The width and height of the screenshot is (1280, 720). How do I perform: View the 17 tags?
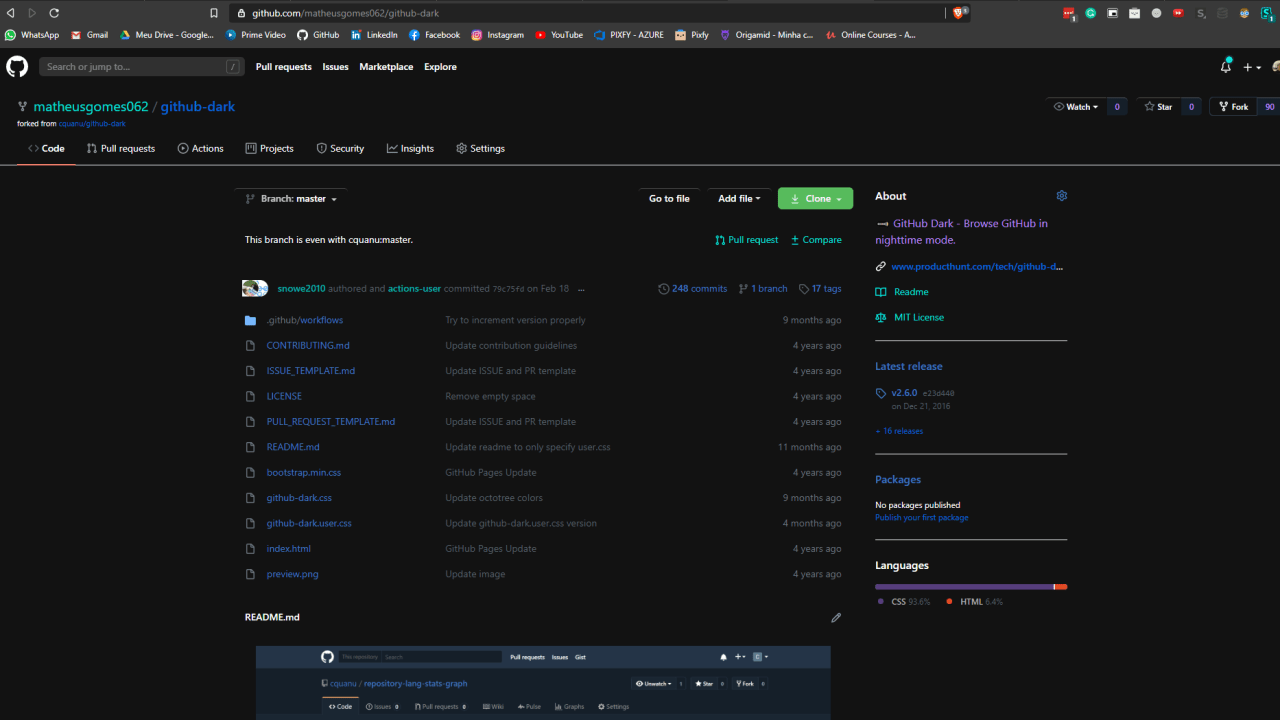point(820,289)
